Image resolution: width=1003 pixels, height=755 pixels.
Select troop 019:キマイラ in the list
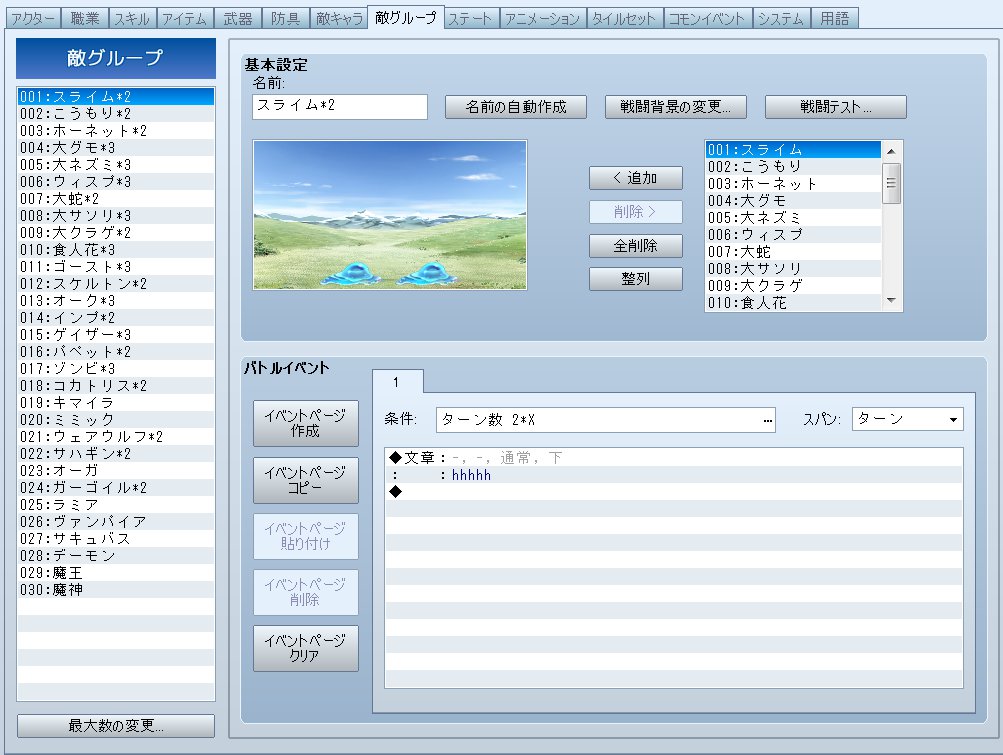tap(116, 403)
